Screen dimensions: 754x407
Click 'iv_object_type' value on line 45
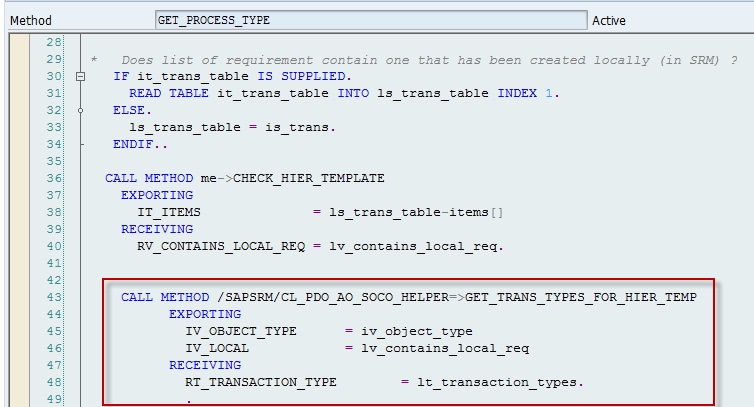click(x=416, y=332)
